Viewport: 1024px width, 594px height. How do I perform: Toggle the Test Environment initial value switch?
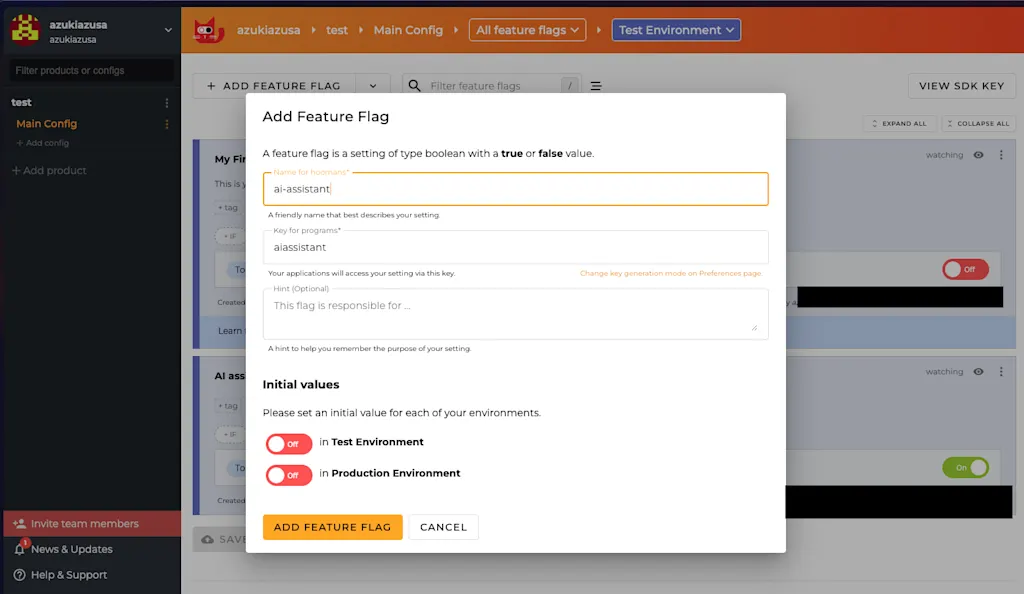pyautogui.click(x=289, y=444)
